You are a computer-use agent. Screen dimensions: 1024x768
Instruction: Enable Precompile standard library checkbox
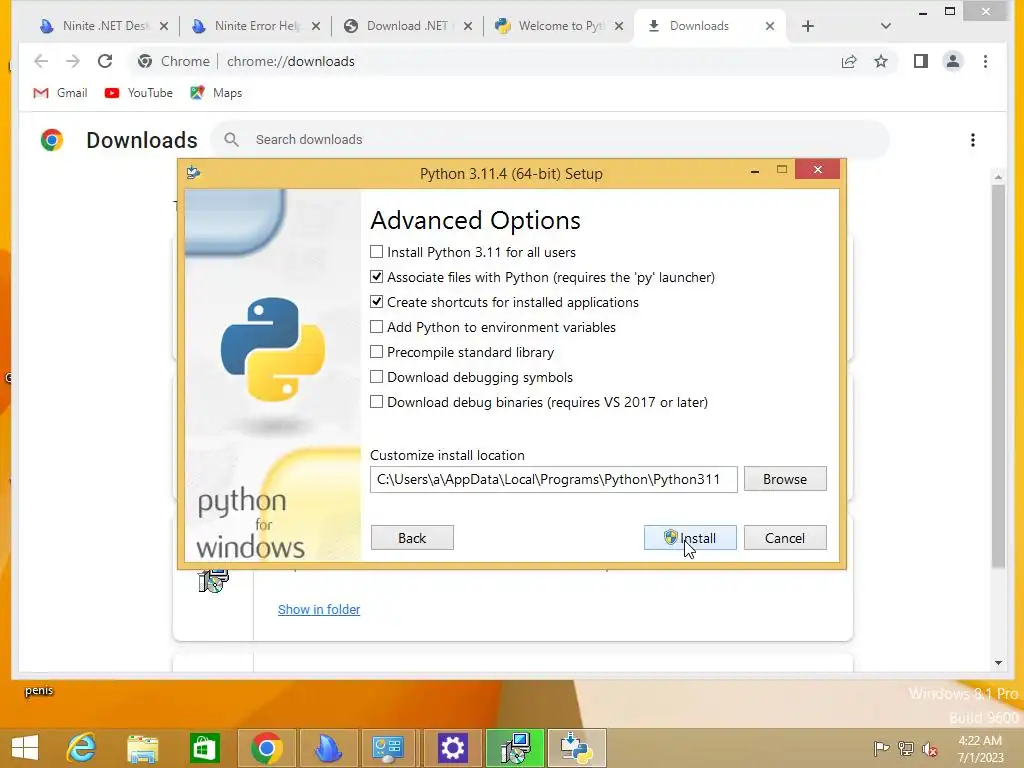click(376, 352)
